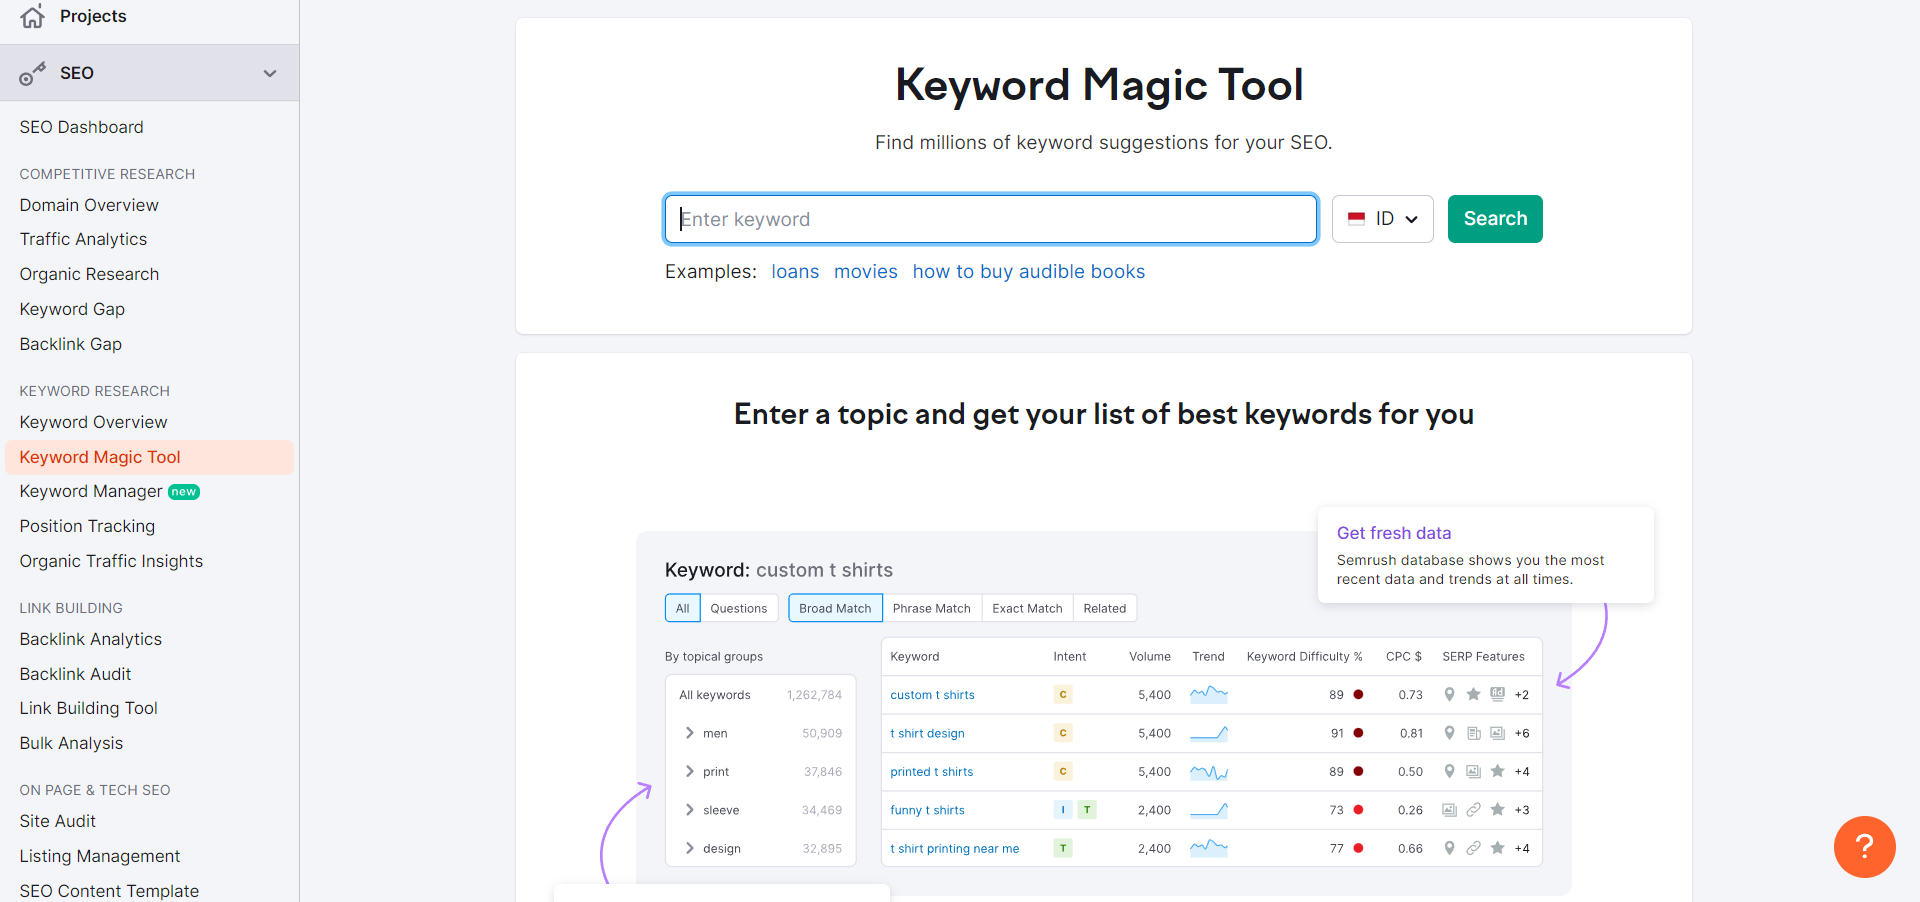Image resolution: width=1920 pixels, height=902 pixels.
Task: Expand the 'design' topical group
Action: [689, 848]
